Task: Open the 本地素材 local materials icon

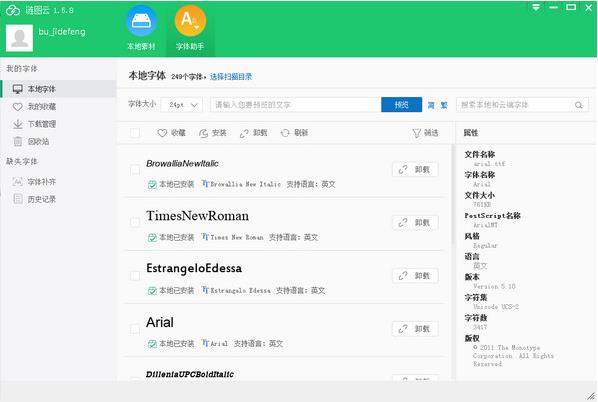Action: click(141, 21)
